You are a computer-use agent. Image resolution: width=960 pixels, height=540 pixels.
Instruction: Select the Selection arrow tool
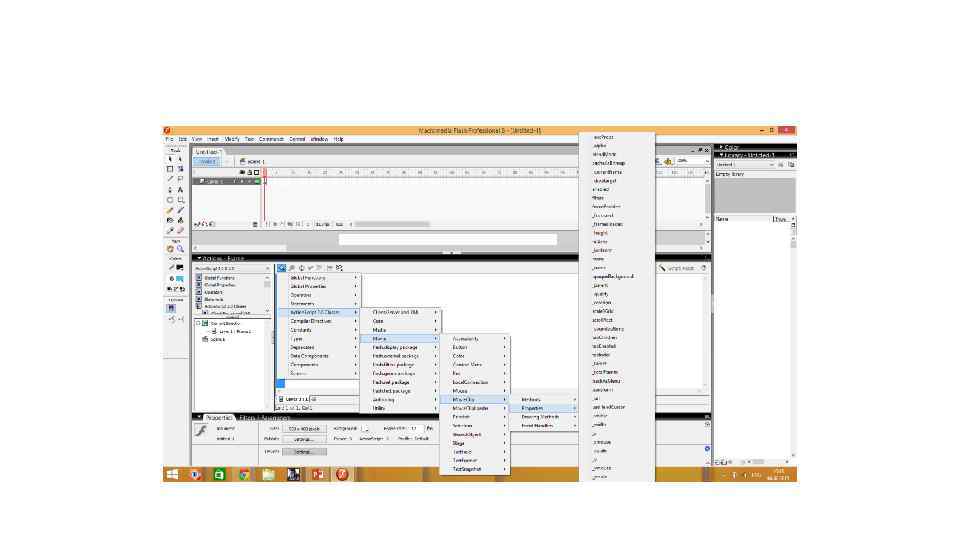[170, 159]
